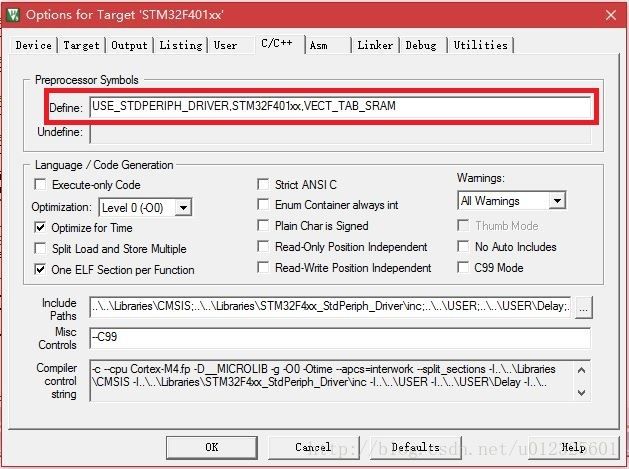Go to the User tab
This screenshot has height=469, width=629.
(x=225, y=45)
